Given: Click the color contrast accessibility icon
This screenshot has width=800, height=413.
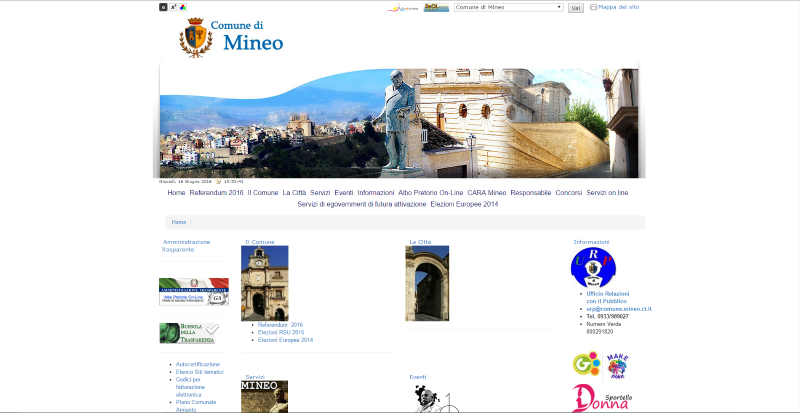Looking at the screenshot, I should (183, 7).
